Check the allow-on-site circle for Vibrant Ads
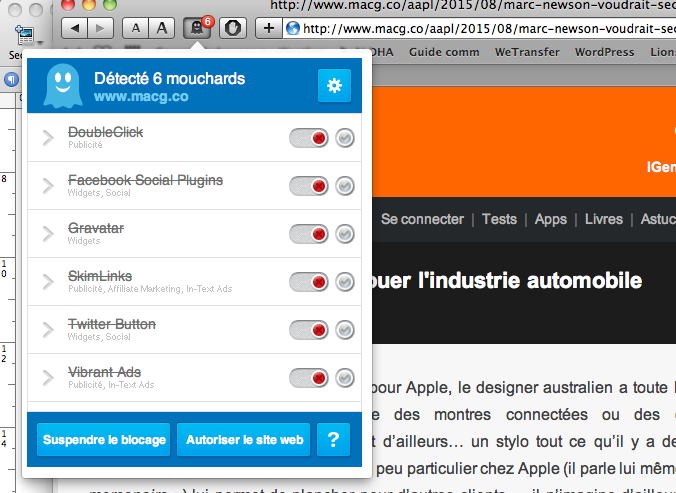 (x=344, y=378)
